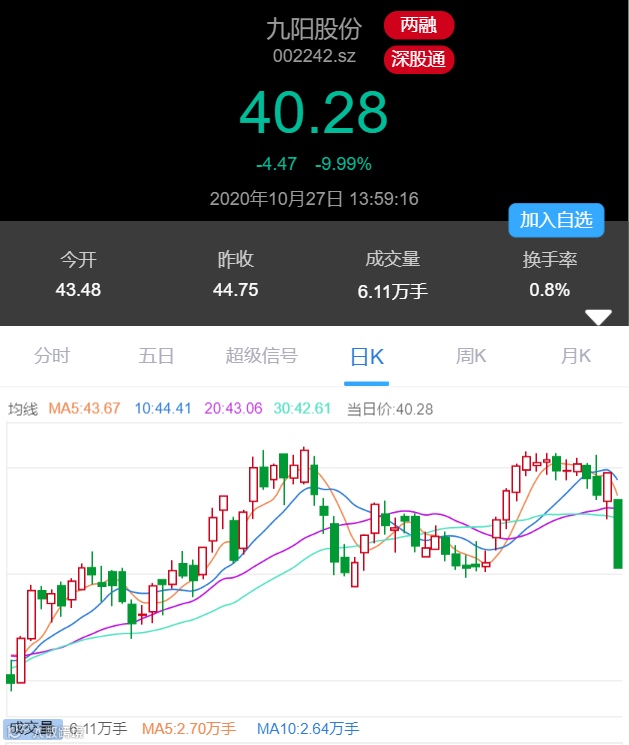Screen dimensions: 629x745
Task: Click the volume MA10:2.64万手 value
Action: click(308, 728)
